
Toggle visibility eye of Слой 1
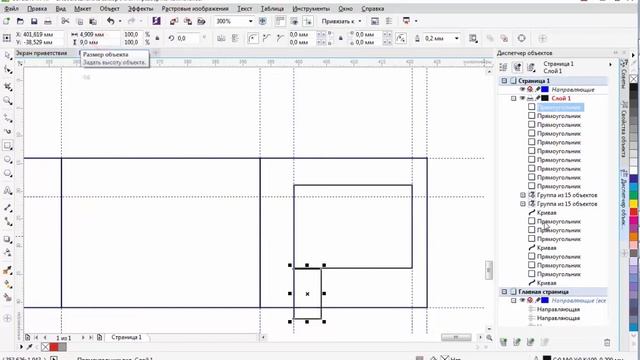coord(522,98)
